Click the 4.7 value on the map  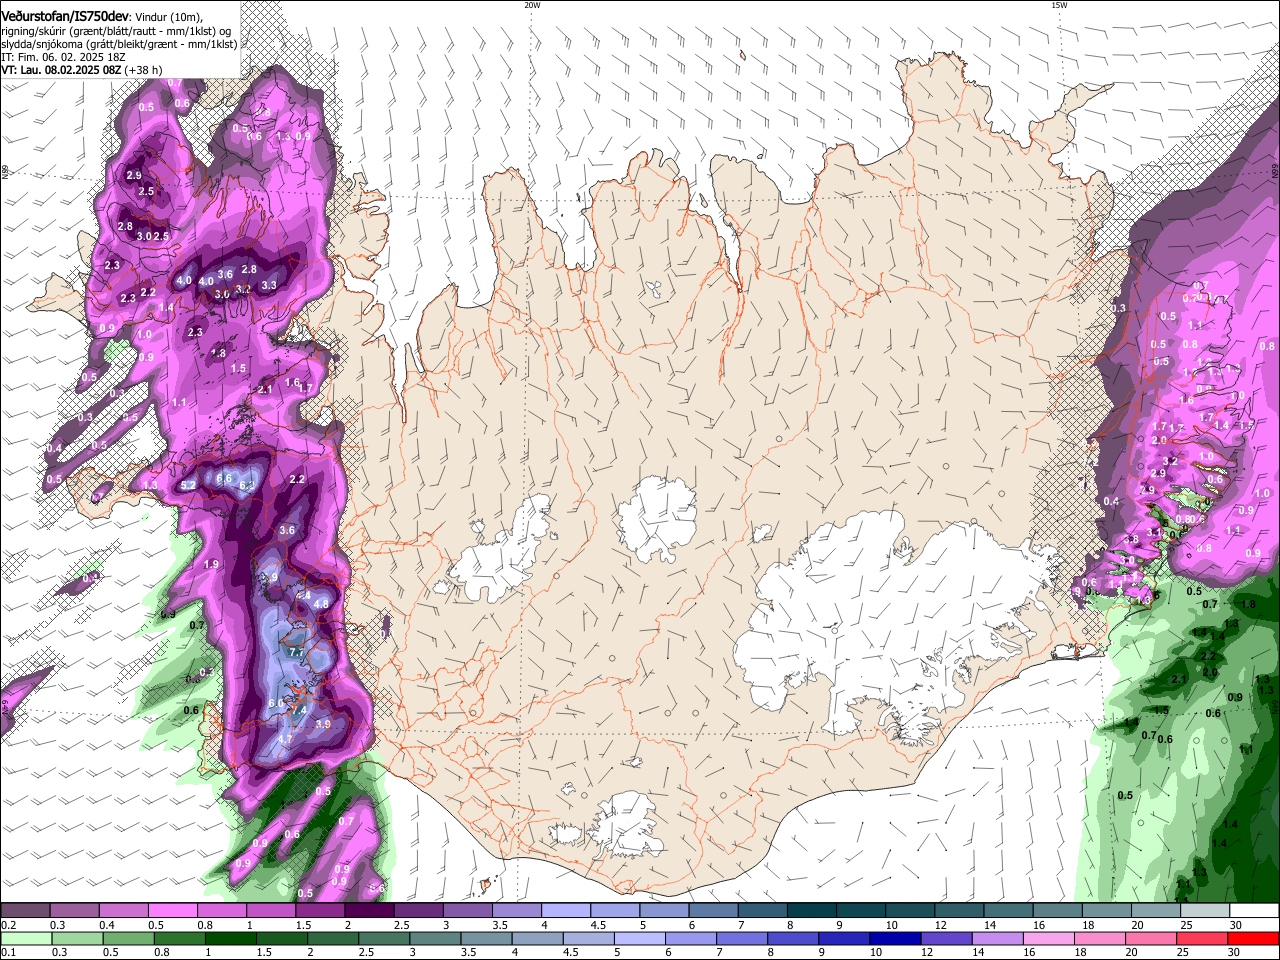click(x=284, y=739)
